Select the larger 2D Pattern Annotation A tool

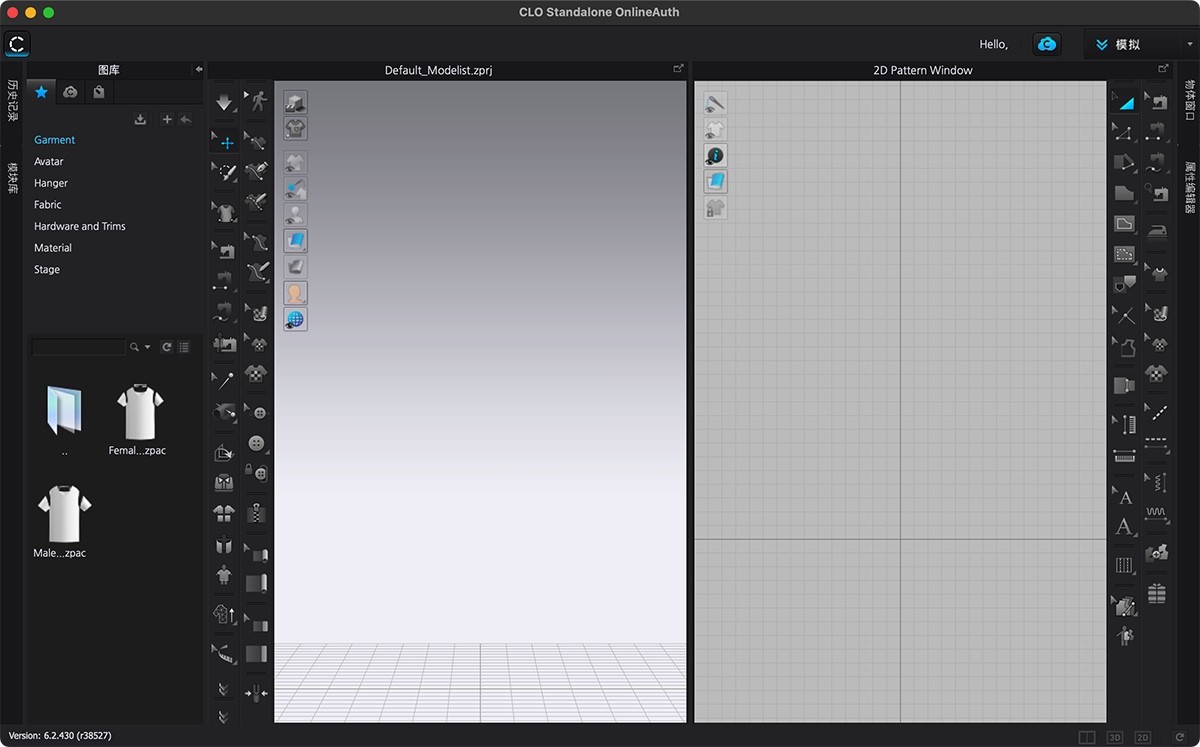[1124, 527]
